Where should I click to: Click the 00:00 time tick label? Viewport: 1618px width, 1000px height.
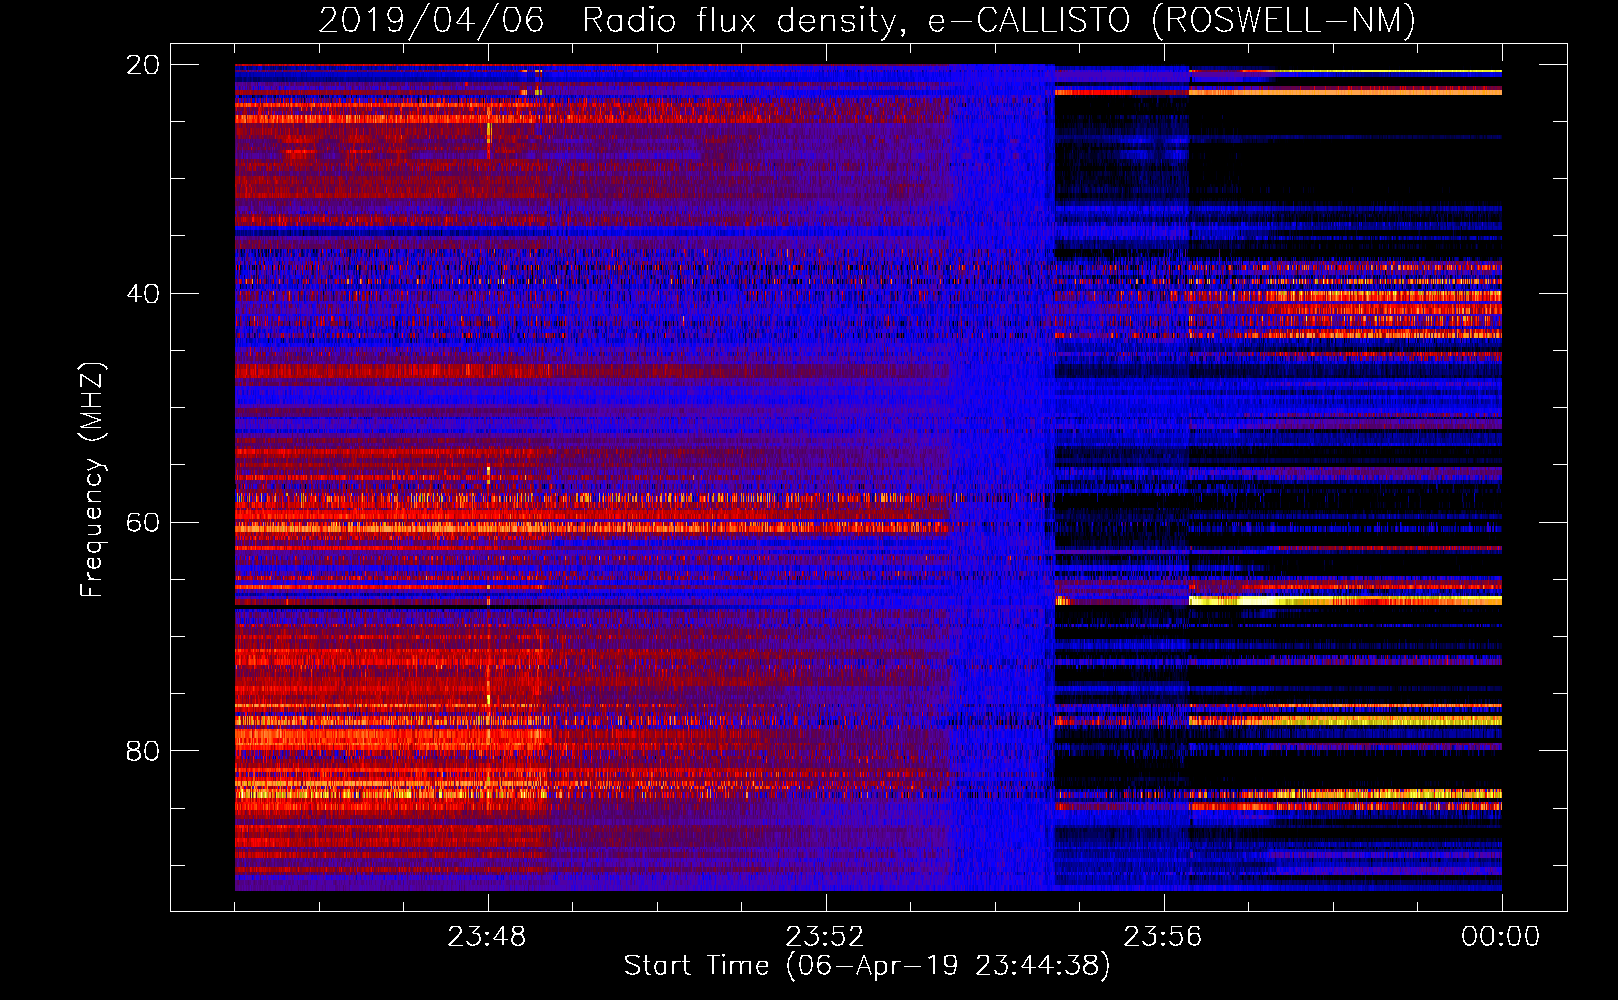pyautogui.click(x=1501, y=937)
